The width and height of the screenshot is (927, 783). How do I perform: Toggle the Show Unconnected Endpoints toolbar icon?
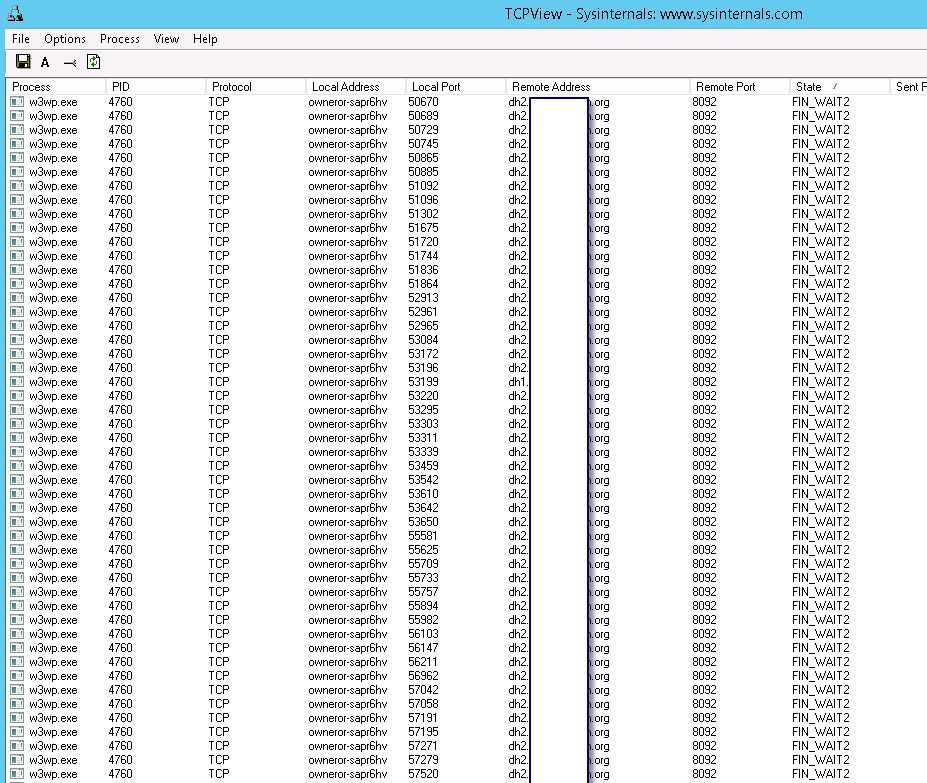click(70, 63)
